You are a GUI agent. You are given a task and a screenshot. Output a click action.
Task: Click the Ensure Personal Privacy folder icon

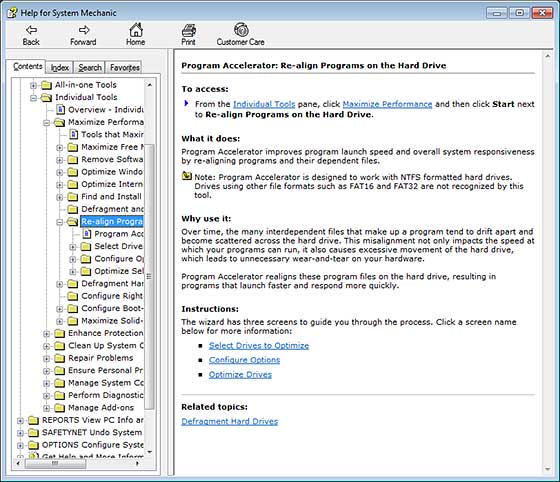tap(60, 371)
